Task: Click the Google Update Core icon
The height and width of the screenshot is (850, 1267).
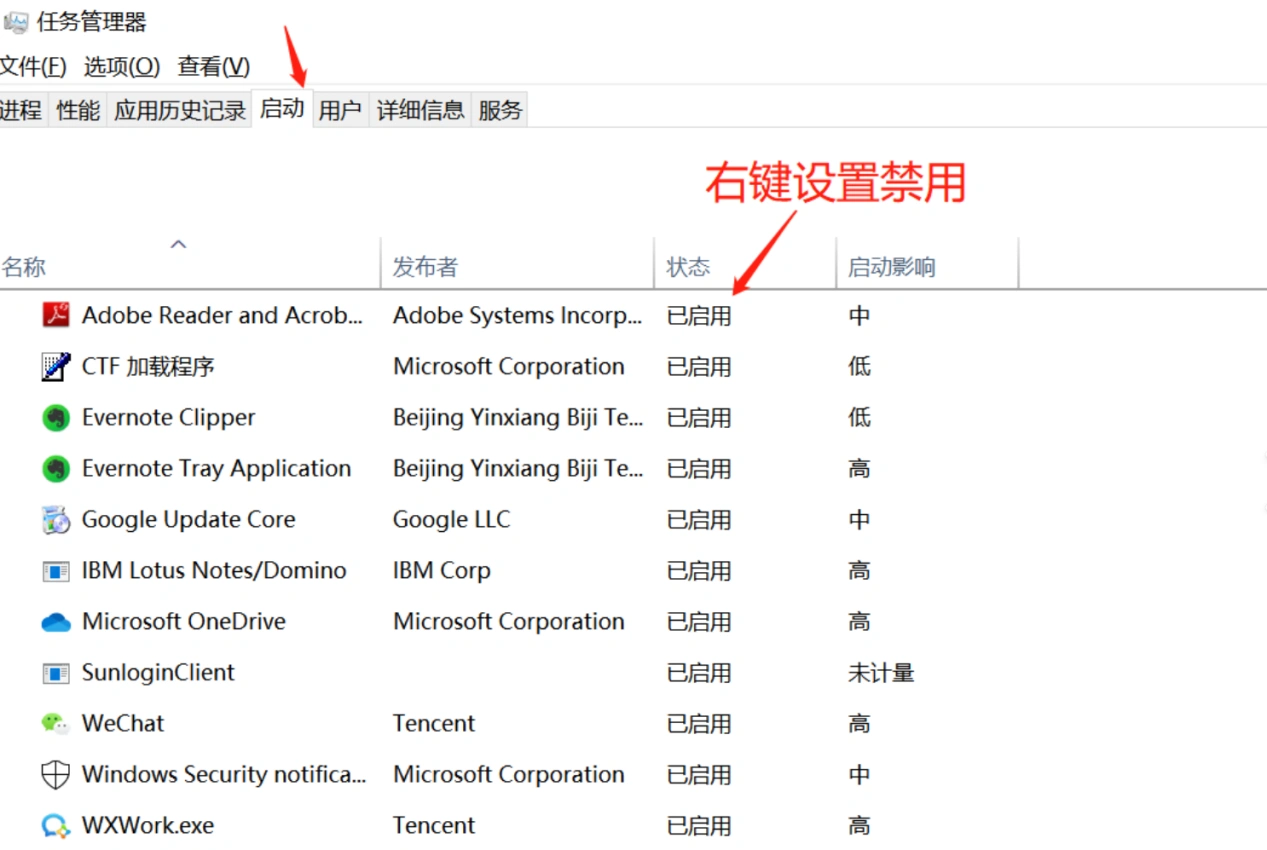Action: click(x=56, y=520)
